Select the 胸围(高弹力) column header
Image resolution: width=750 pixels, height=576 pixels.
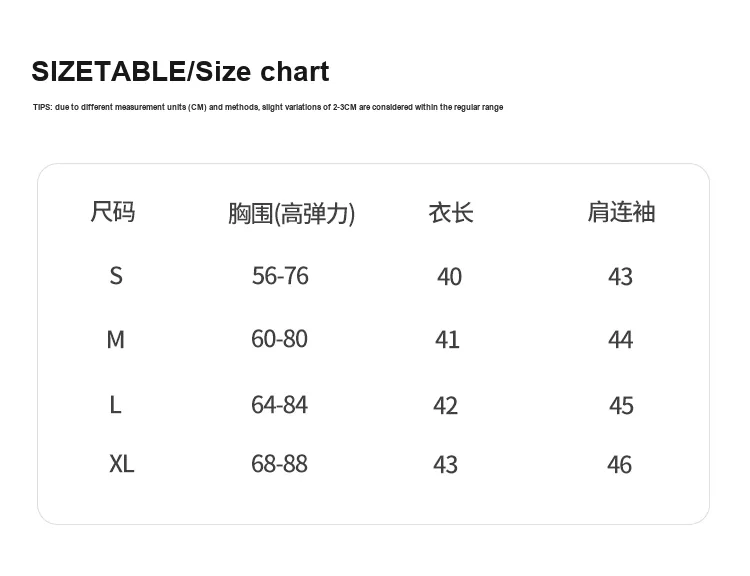pos(291,213)
